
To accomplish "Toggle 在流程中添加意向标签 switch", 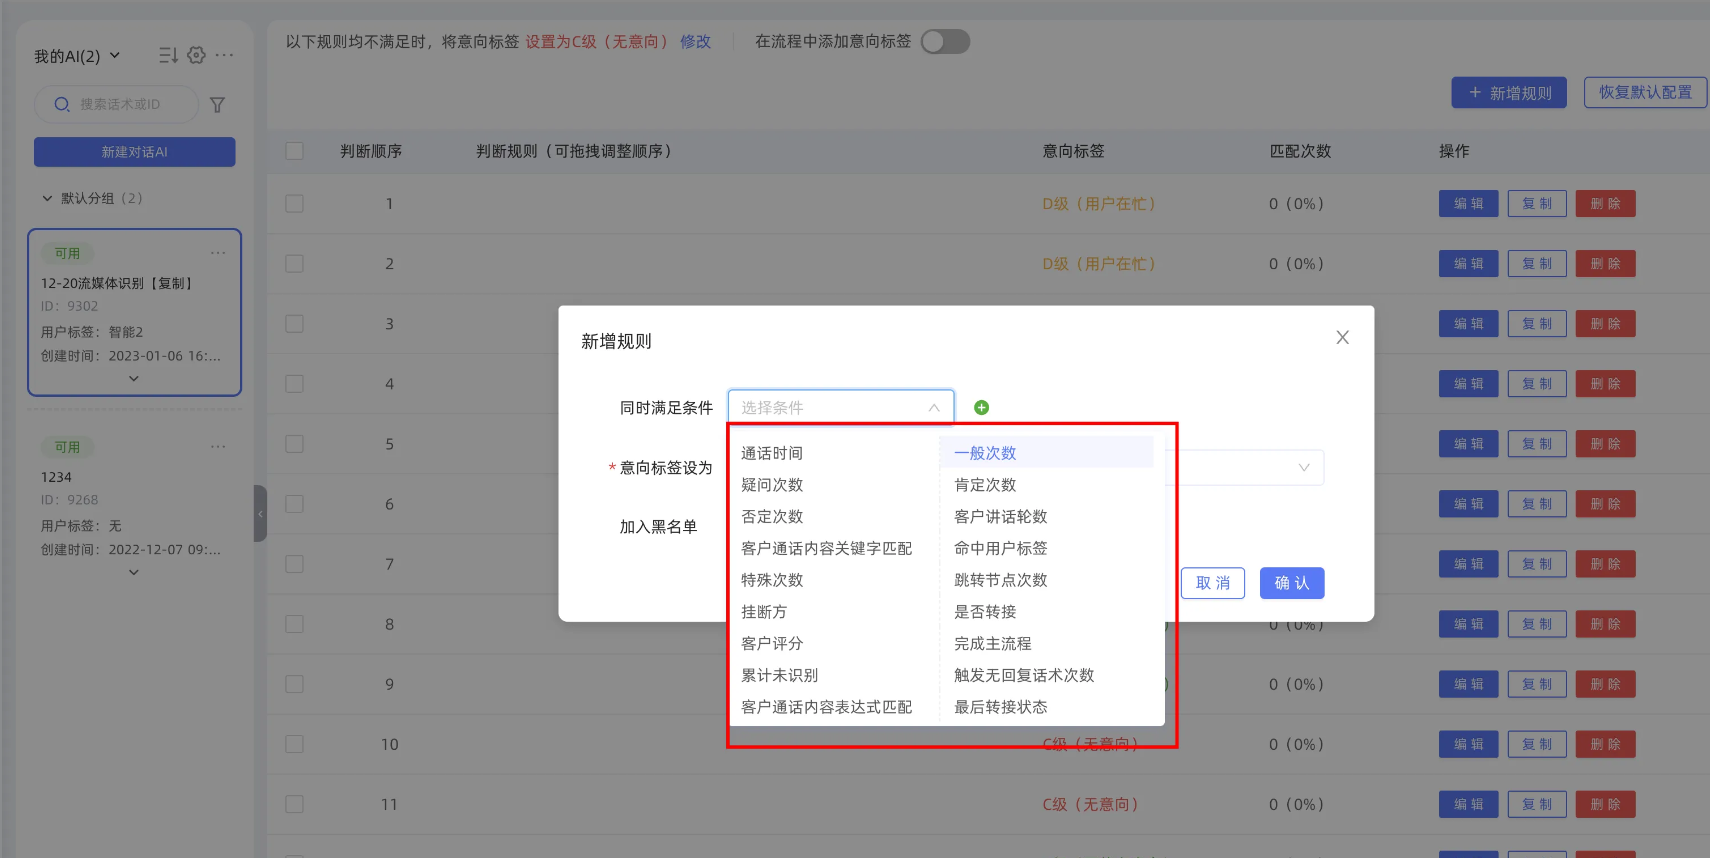I will tap(945, 42).
